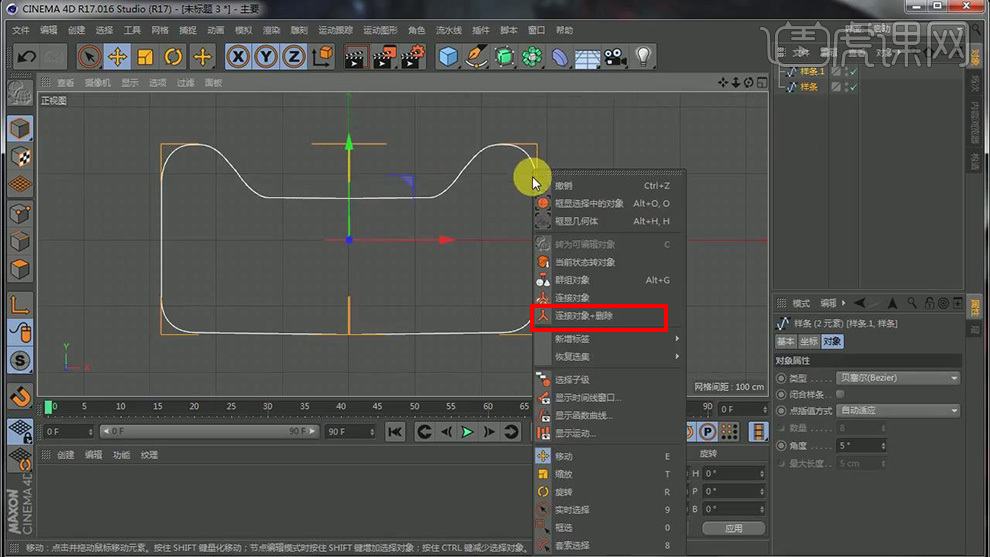Open 点插值方式 dropdown

[898, 410]
